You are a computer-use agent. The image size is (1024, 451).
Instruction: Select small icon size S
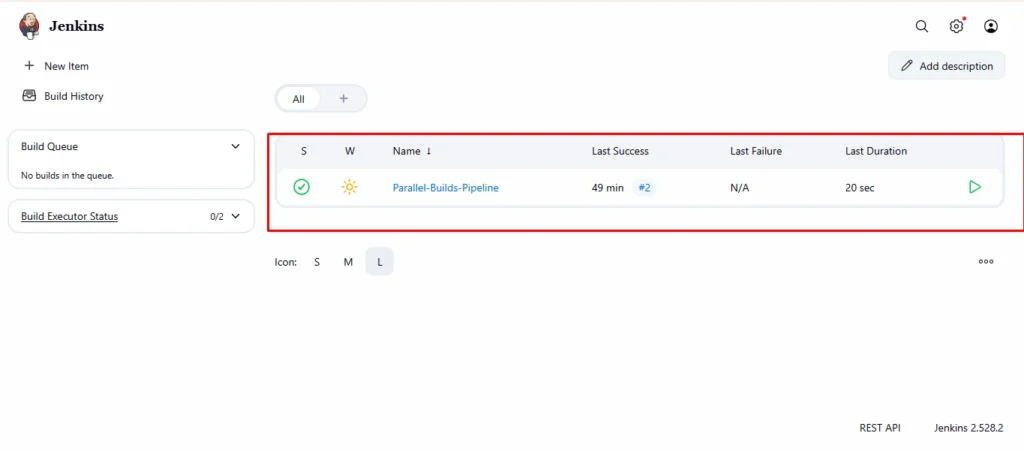click(317, 262)
